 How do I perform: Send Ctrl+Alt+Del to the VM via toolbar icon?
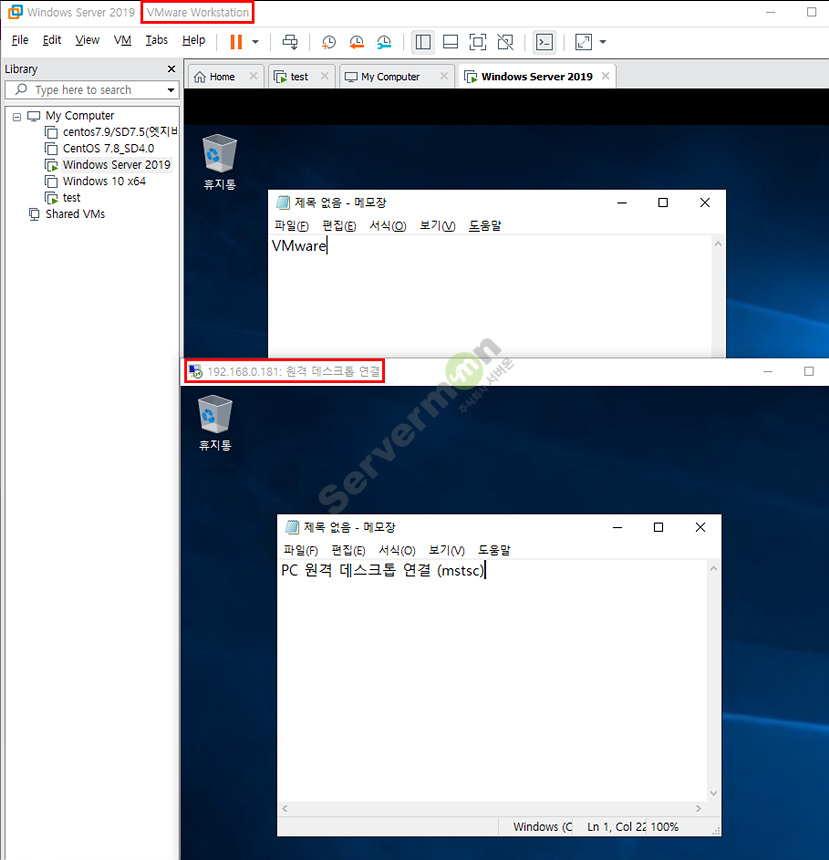[290, 42]
